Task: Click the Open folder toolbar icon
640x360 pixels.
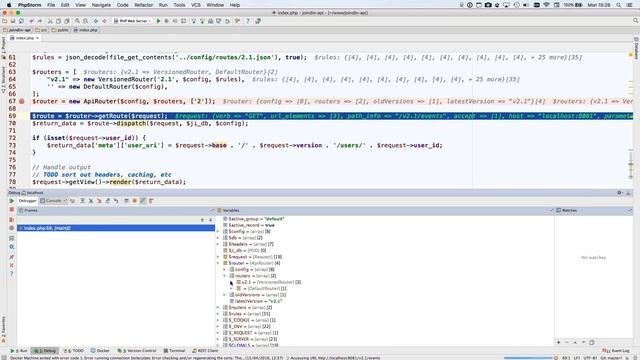Action: point(5,21)
